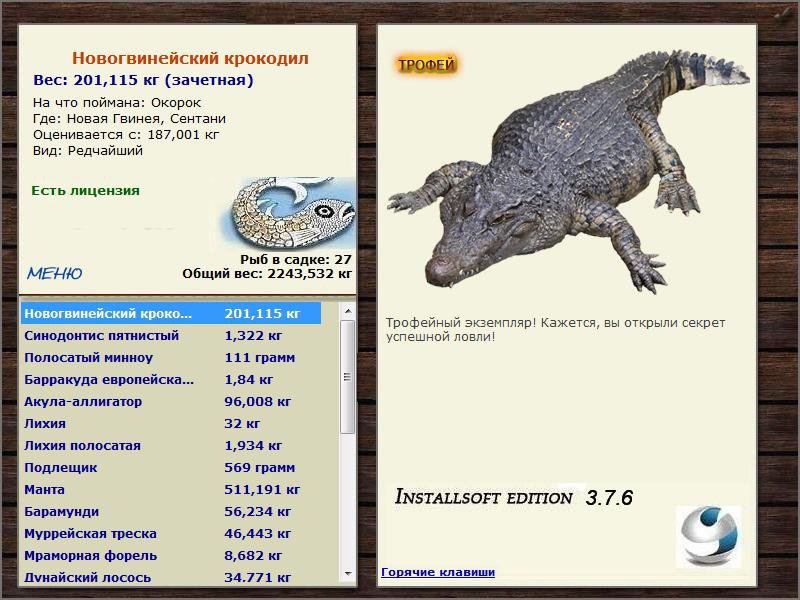Click the Installsoft sphere logo
The height and width of the screenshot is (600, 800).
pyautogui.click(x=708, y=537)
